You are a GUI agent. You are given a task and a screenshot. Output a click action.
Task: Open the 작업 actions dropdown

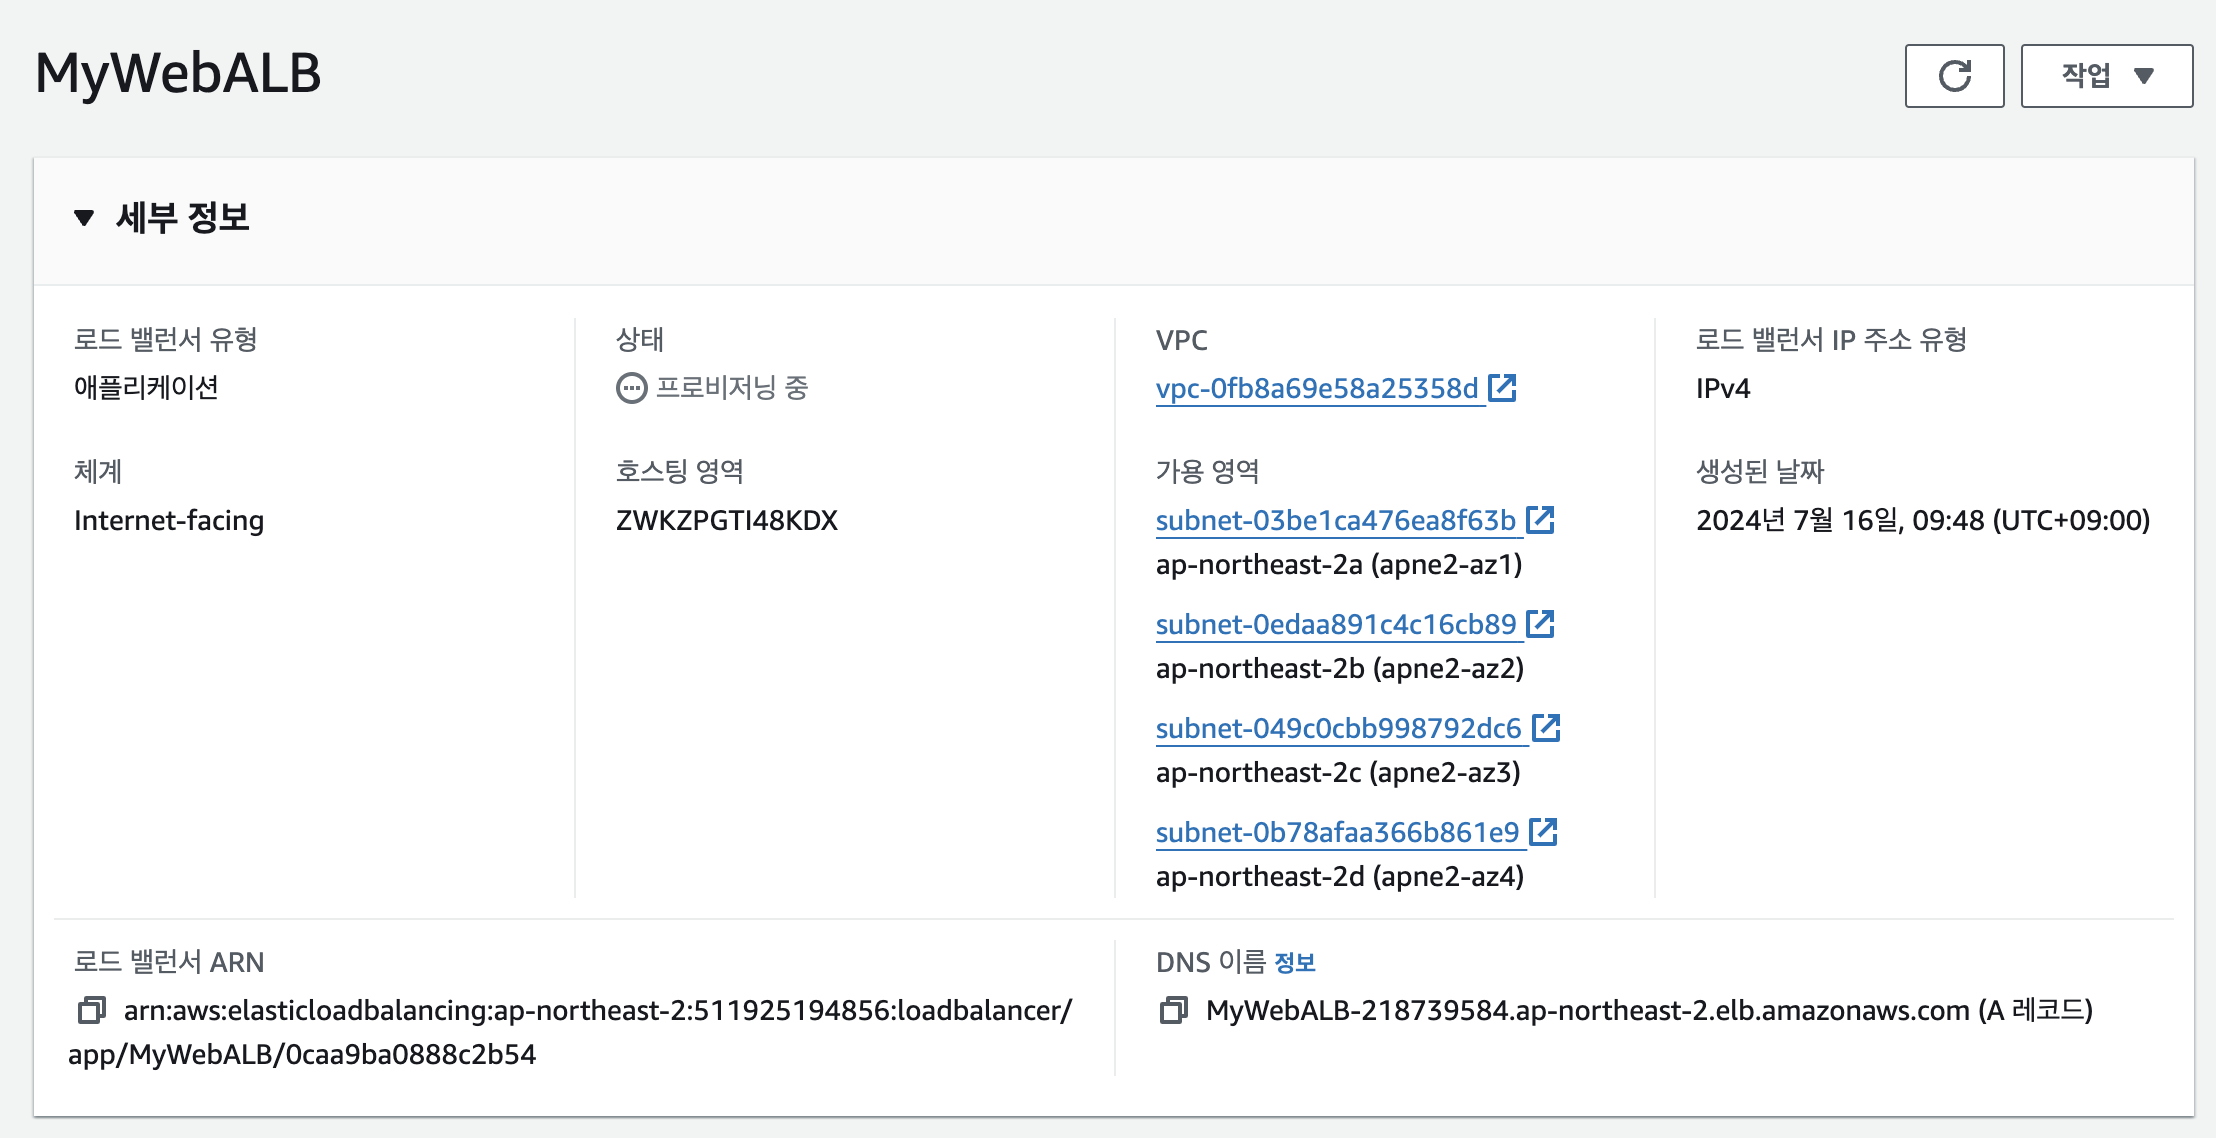click(x=2106, y=76)
